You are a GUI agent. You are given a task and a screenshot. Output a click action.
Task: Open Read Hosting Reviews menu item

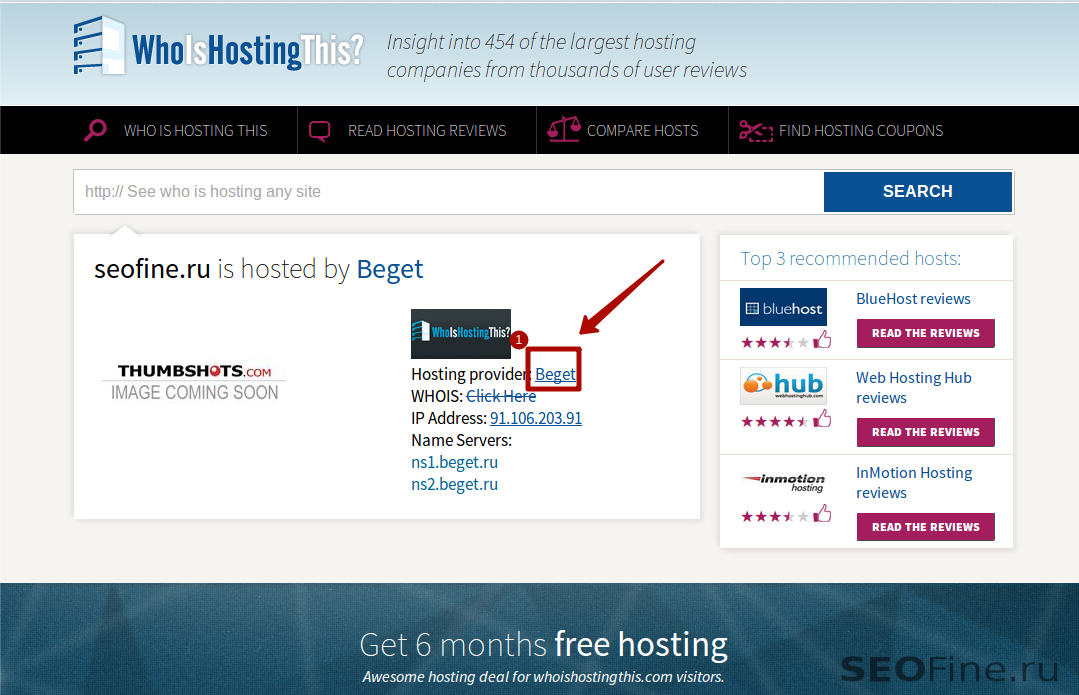[x=427, y=131]
